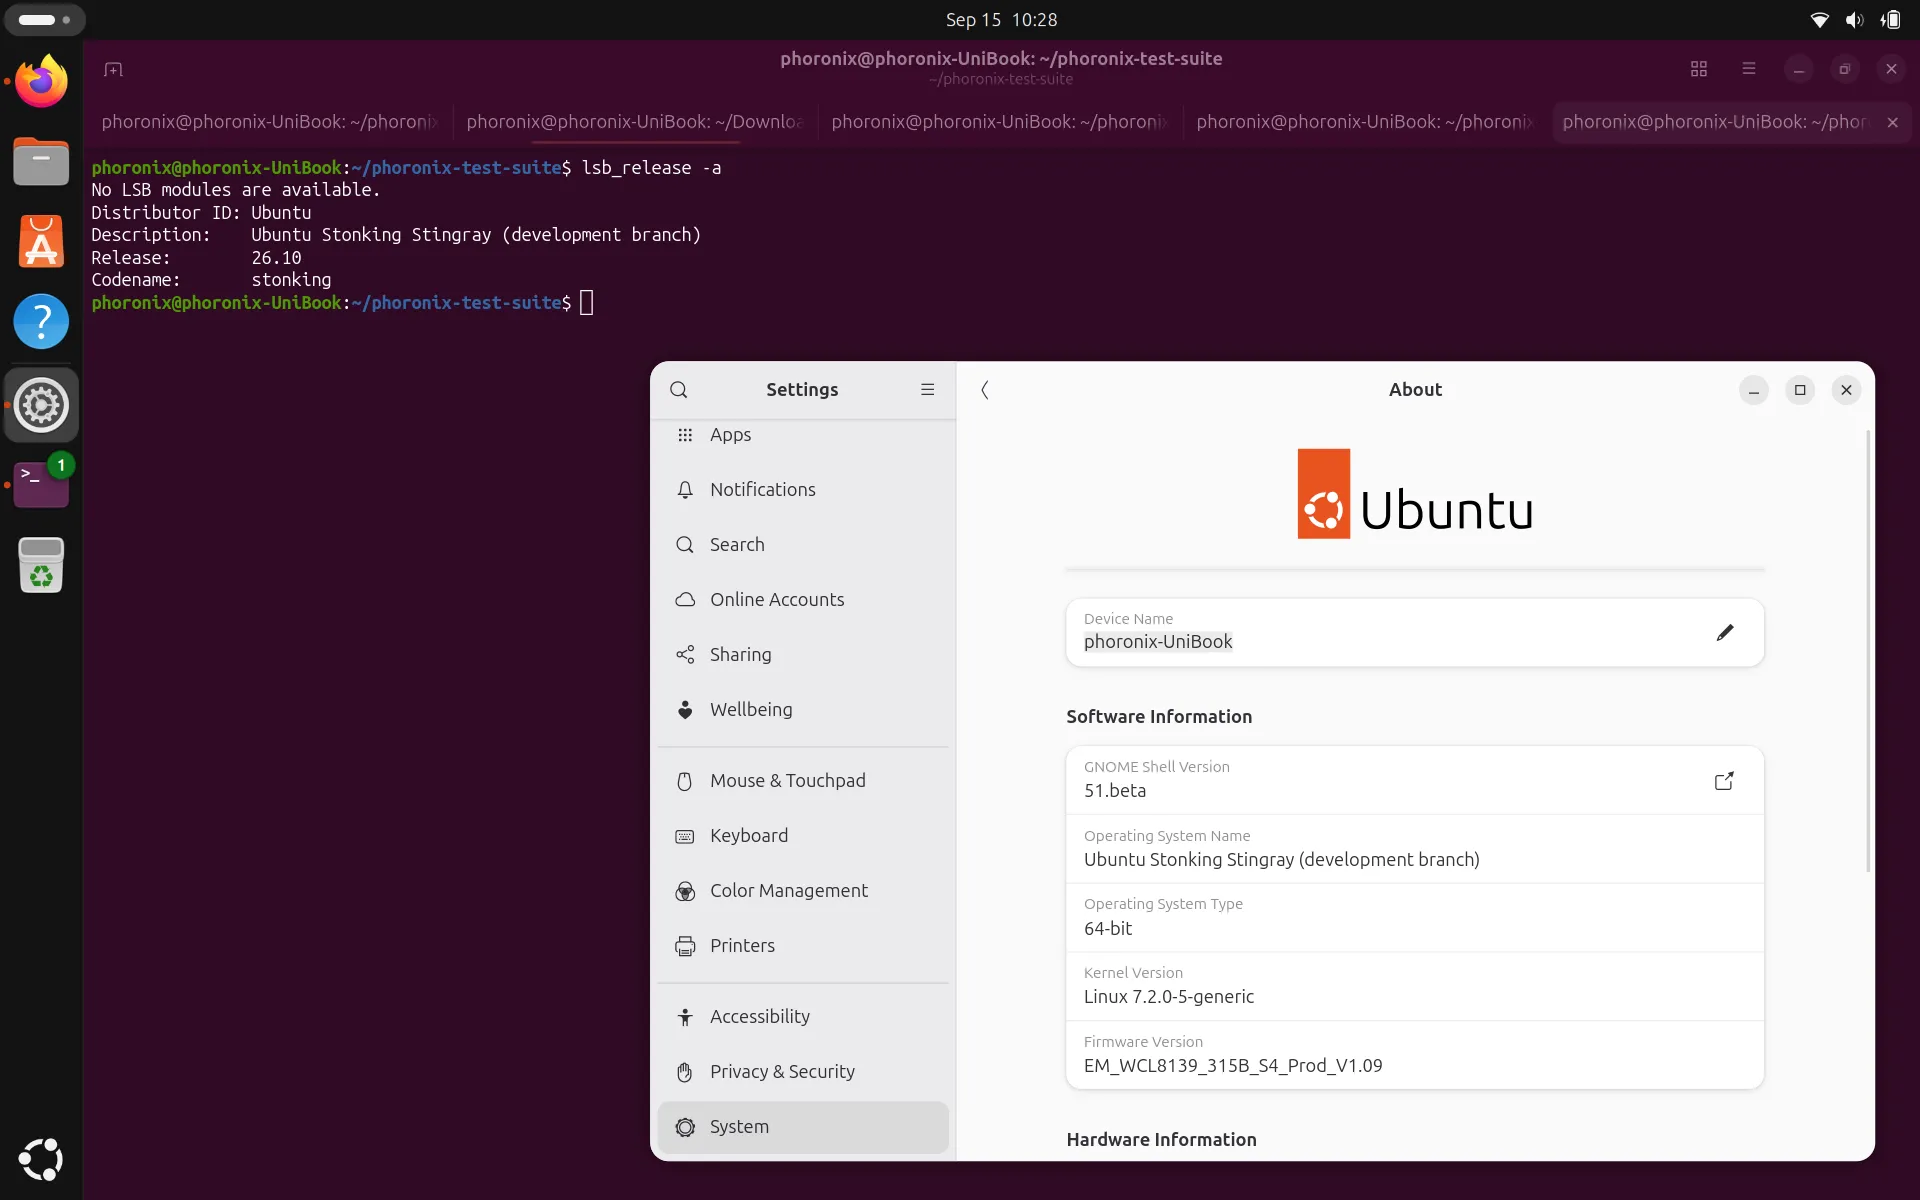Click the Wi-Fi icon in the top bar

[x=1820, y=20]
